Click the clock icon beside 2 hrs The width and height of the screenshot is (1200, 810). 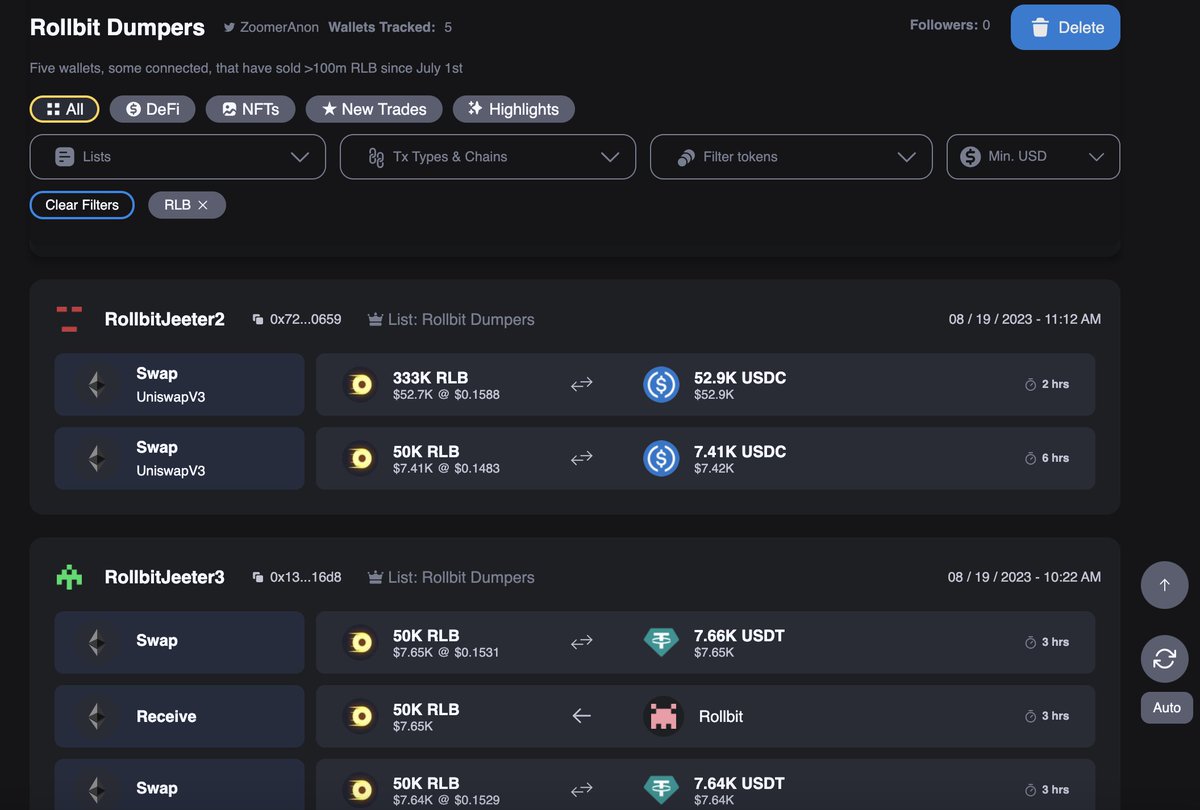(1031, 384)
